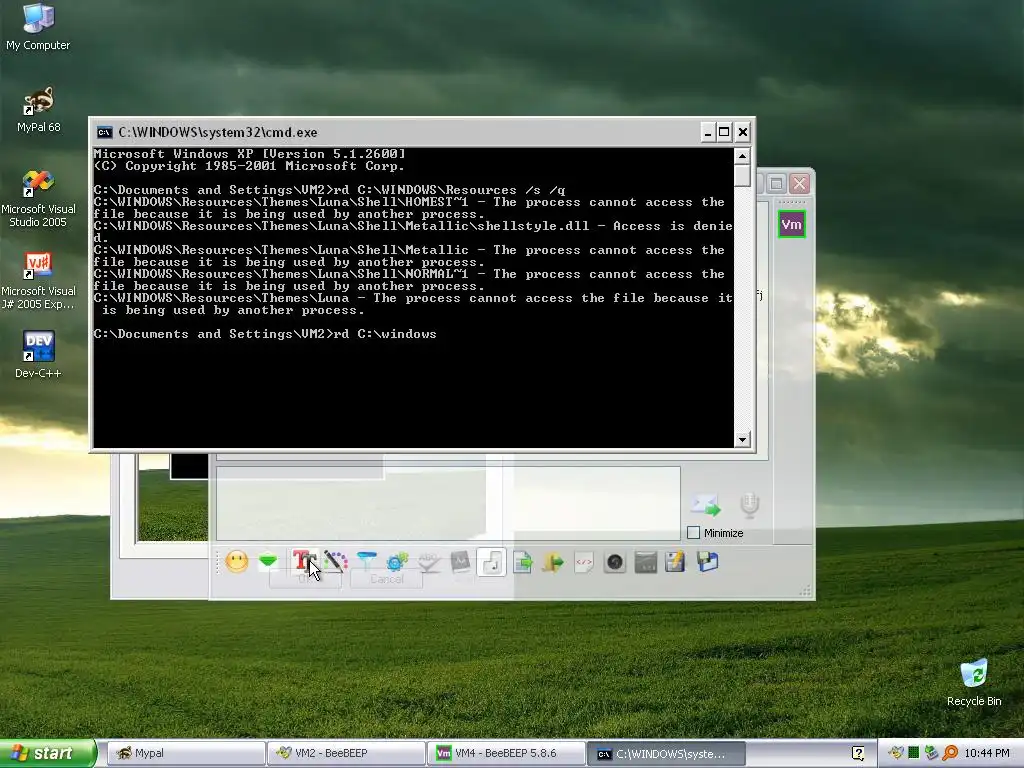Tick the Minimize checkbox

point(694,533)
